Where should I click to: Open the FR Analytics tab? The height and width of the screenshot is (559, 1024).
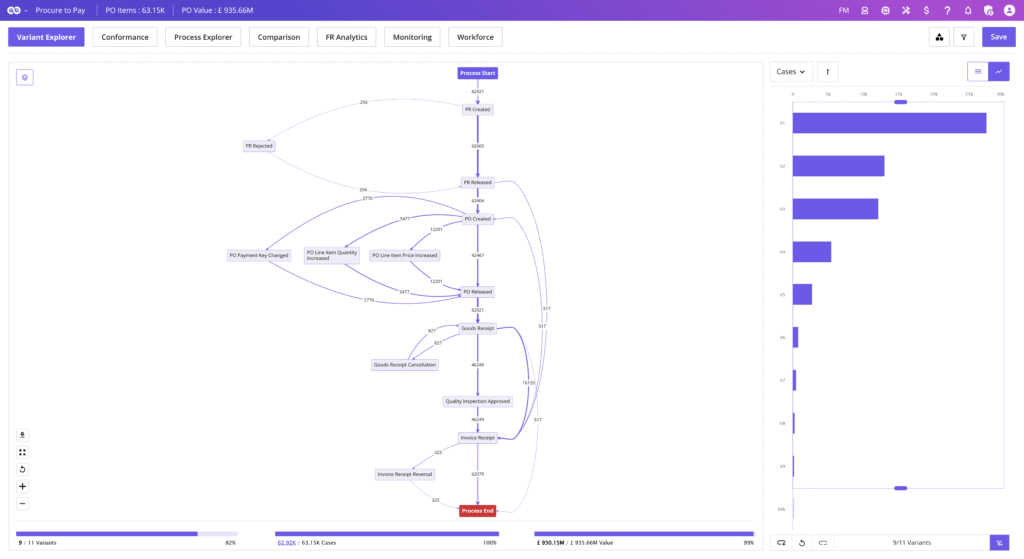(x=346, y=37)
